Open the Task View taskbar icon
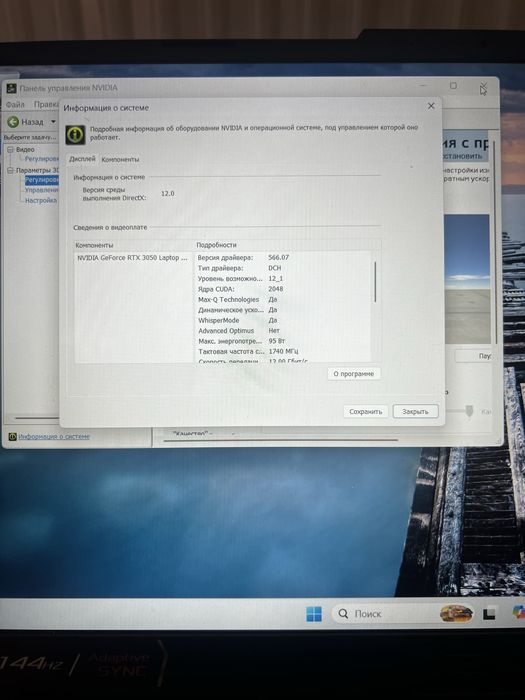 pyautogui.click(x=489, y=615)
